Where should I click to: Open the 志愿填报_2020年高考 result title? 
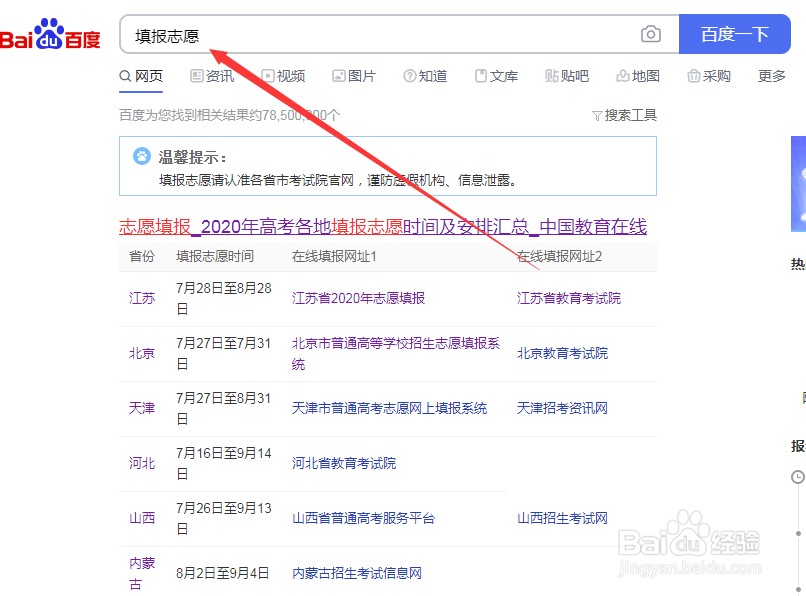click(383, 226)
